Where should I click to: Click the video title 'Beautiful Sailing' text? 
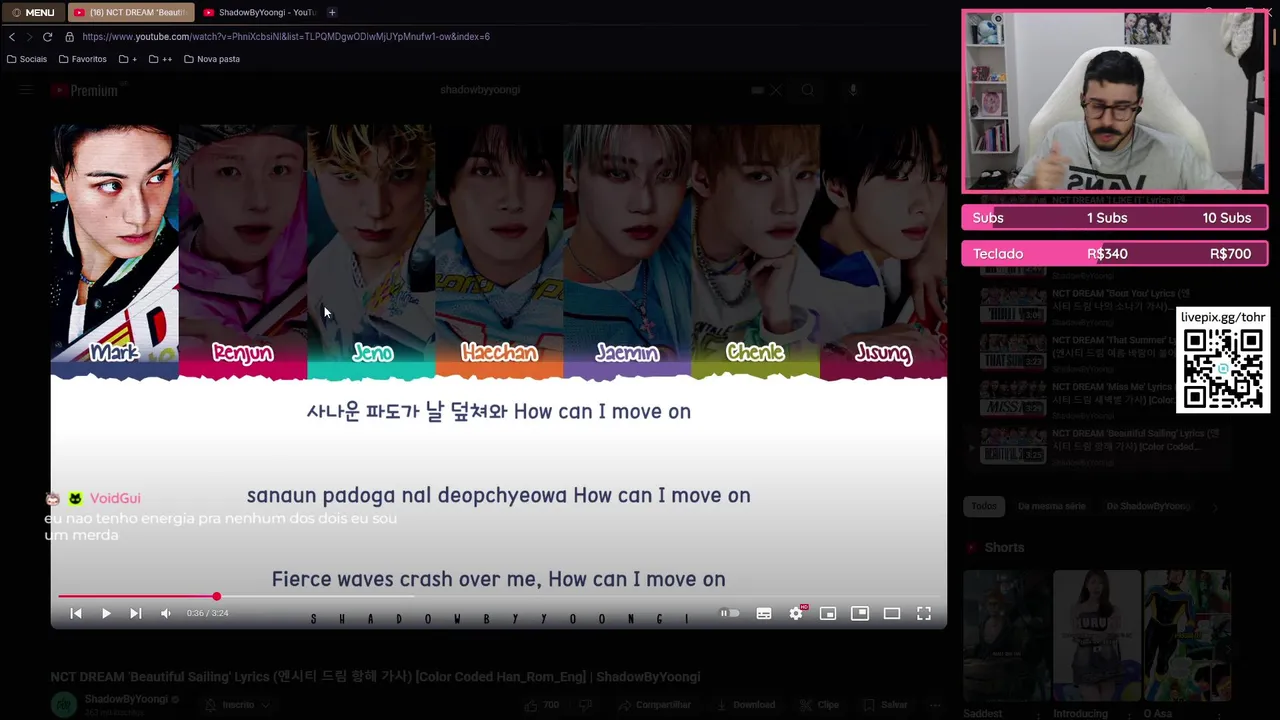pyautogui.click(x=375, y=677)
